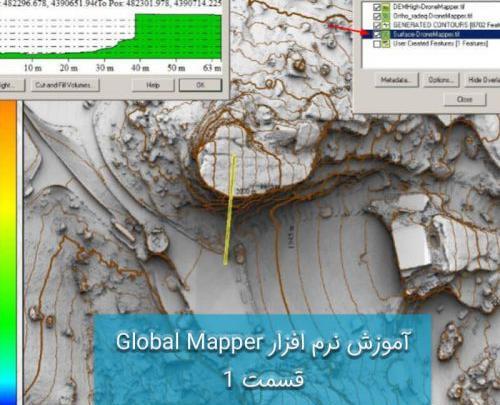Image resolution: width=500 pixels, height=405 pixels.
Task: Click the Surface-DroneMapper.tif layer type icon
Action: 386,34
